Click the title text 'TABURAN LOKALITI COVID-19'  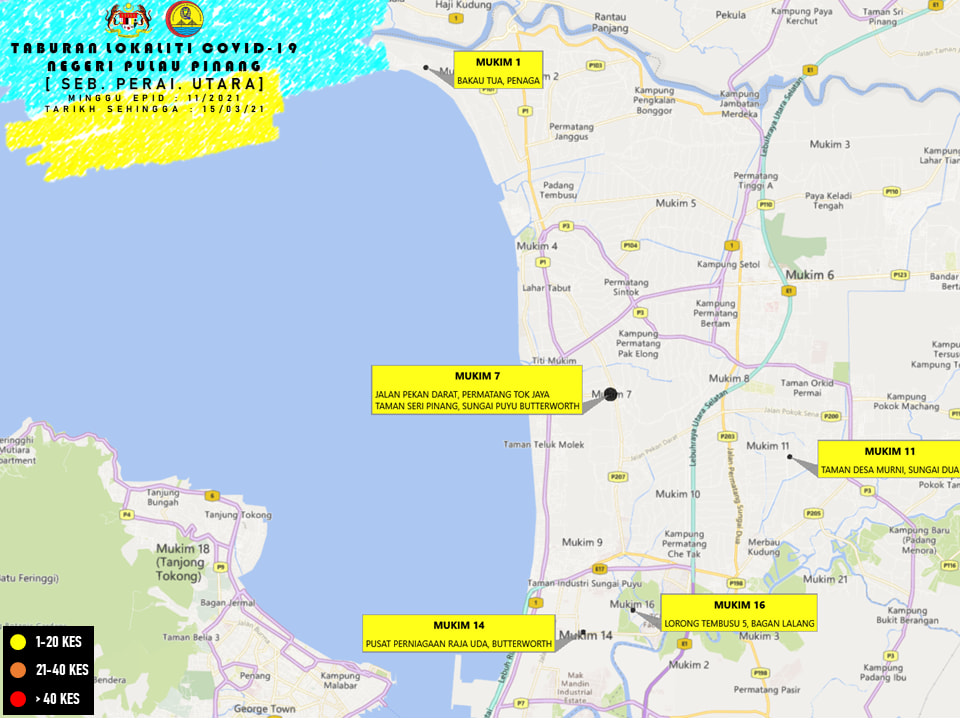154,48
